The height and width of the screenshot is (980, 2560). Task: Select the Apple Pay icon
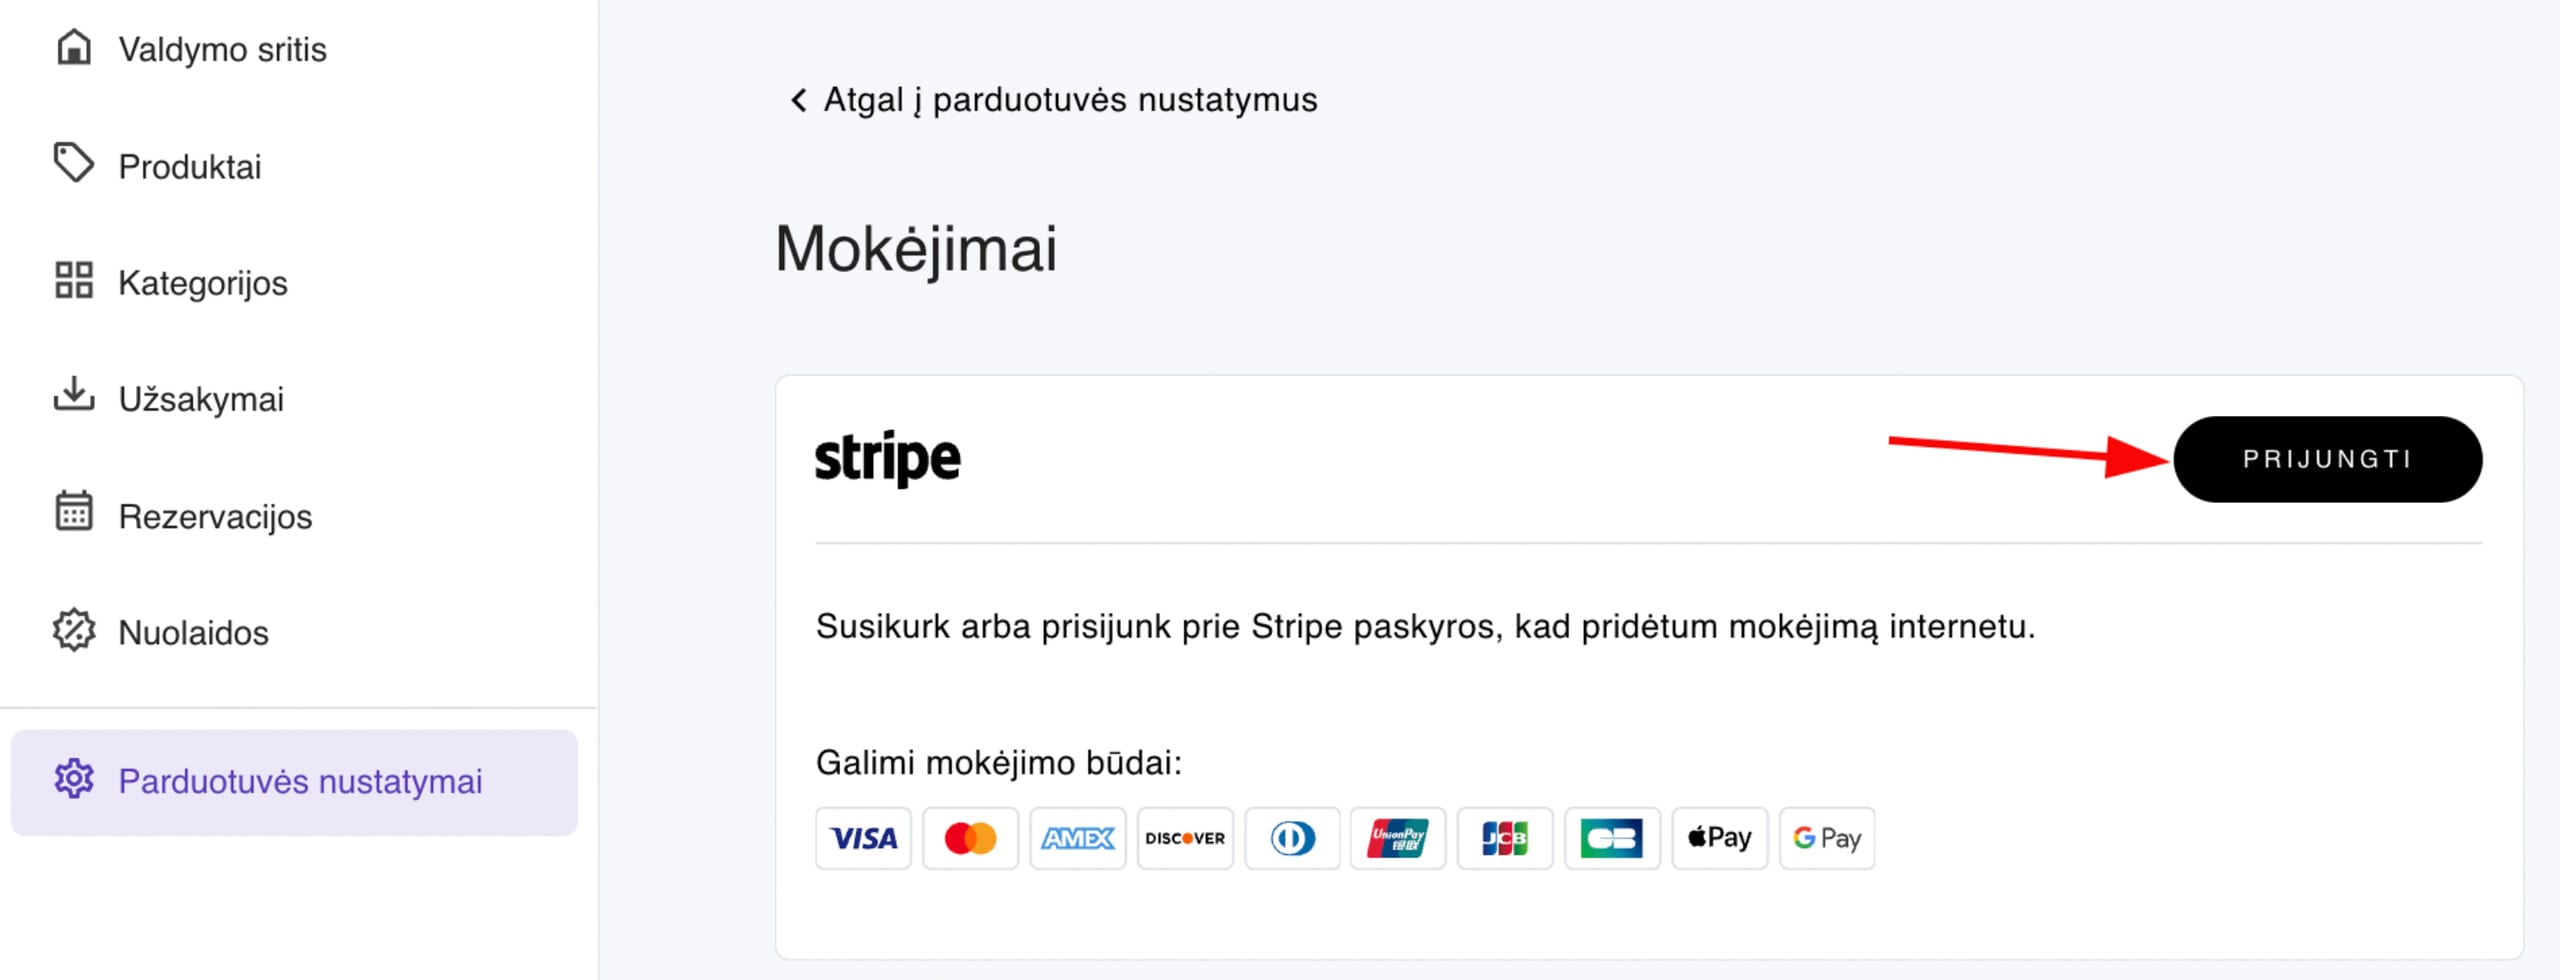click(1718, 838)
